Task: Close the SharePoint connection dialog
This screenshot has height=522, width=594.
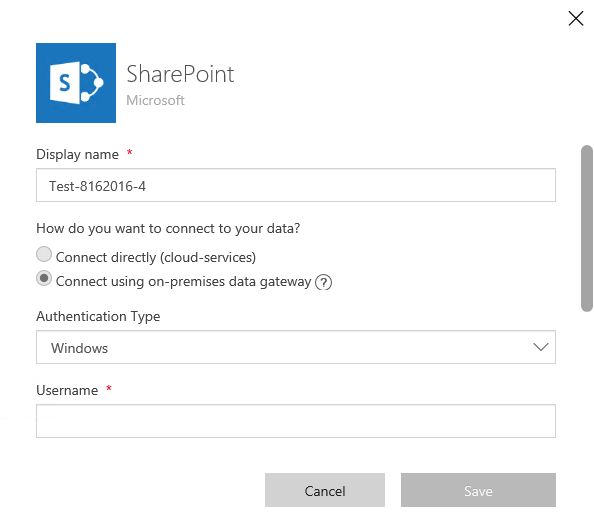Action: 575,18
